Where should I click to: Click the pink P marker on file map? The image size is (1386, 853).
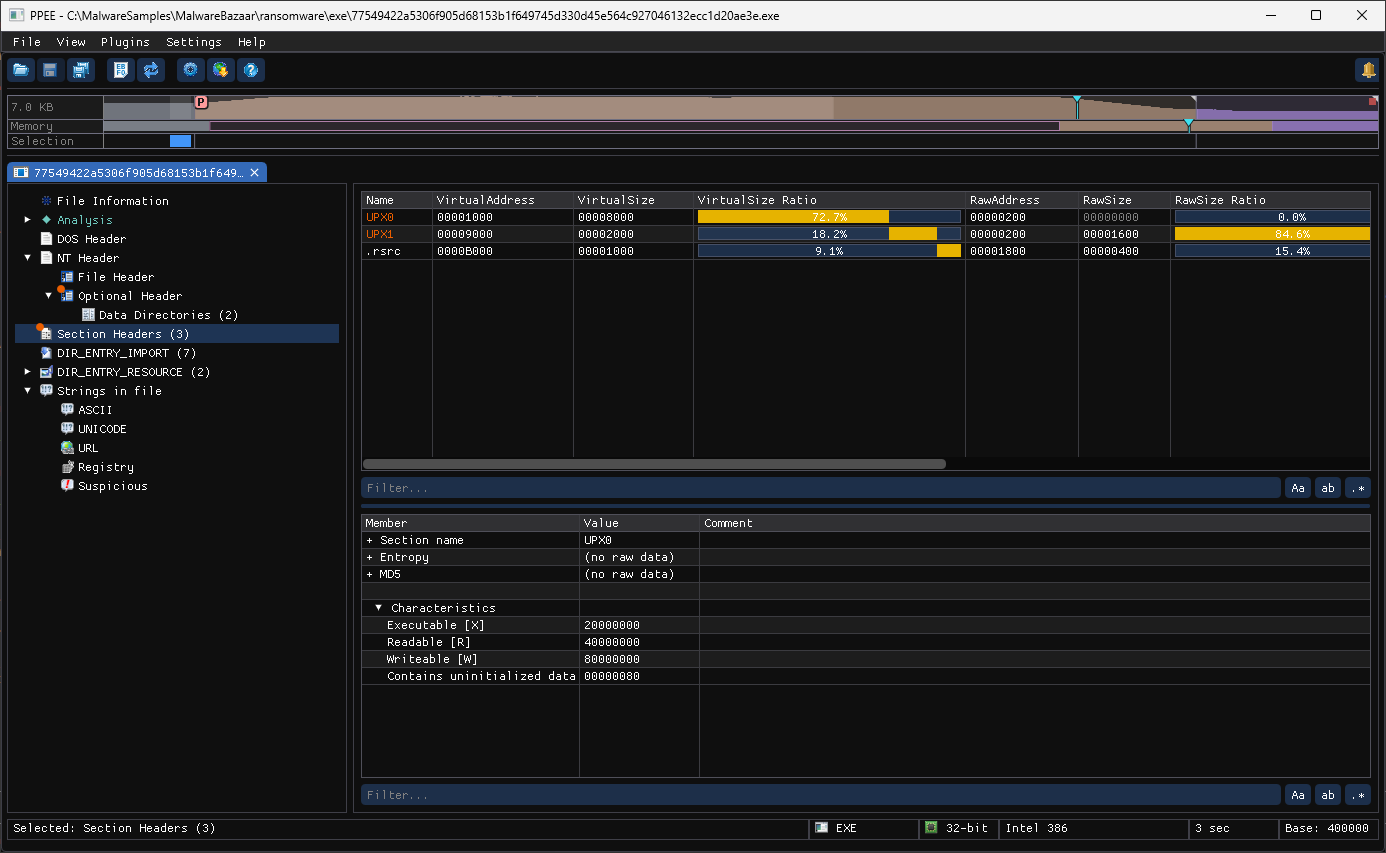[x=201, y=102]
